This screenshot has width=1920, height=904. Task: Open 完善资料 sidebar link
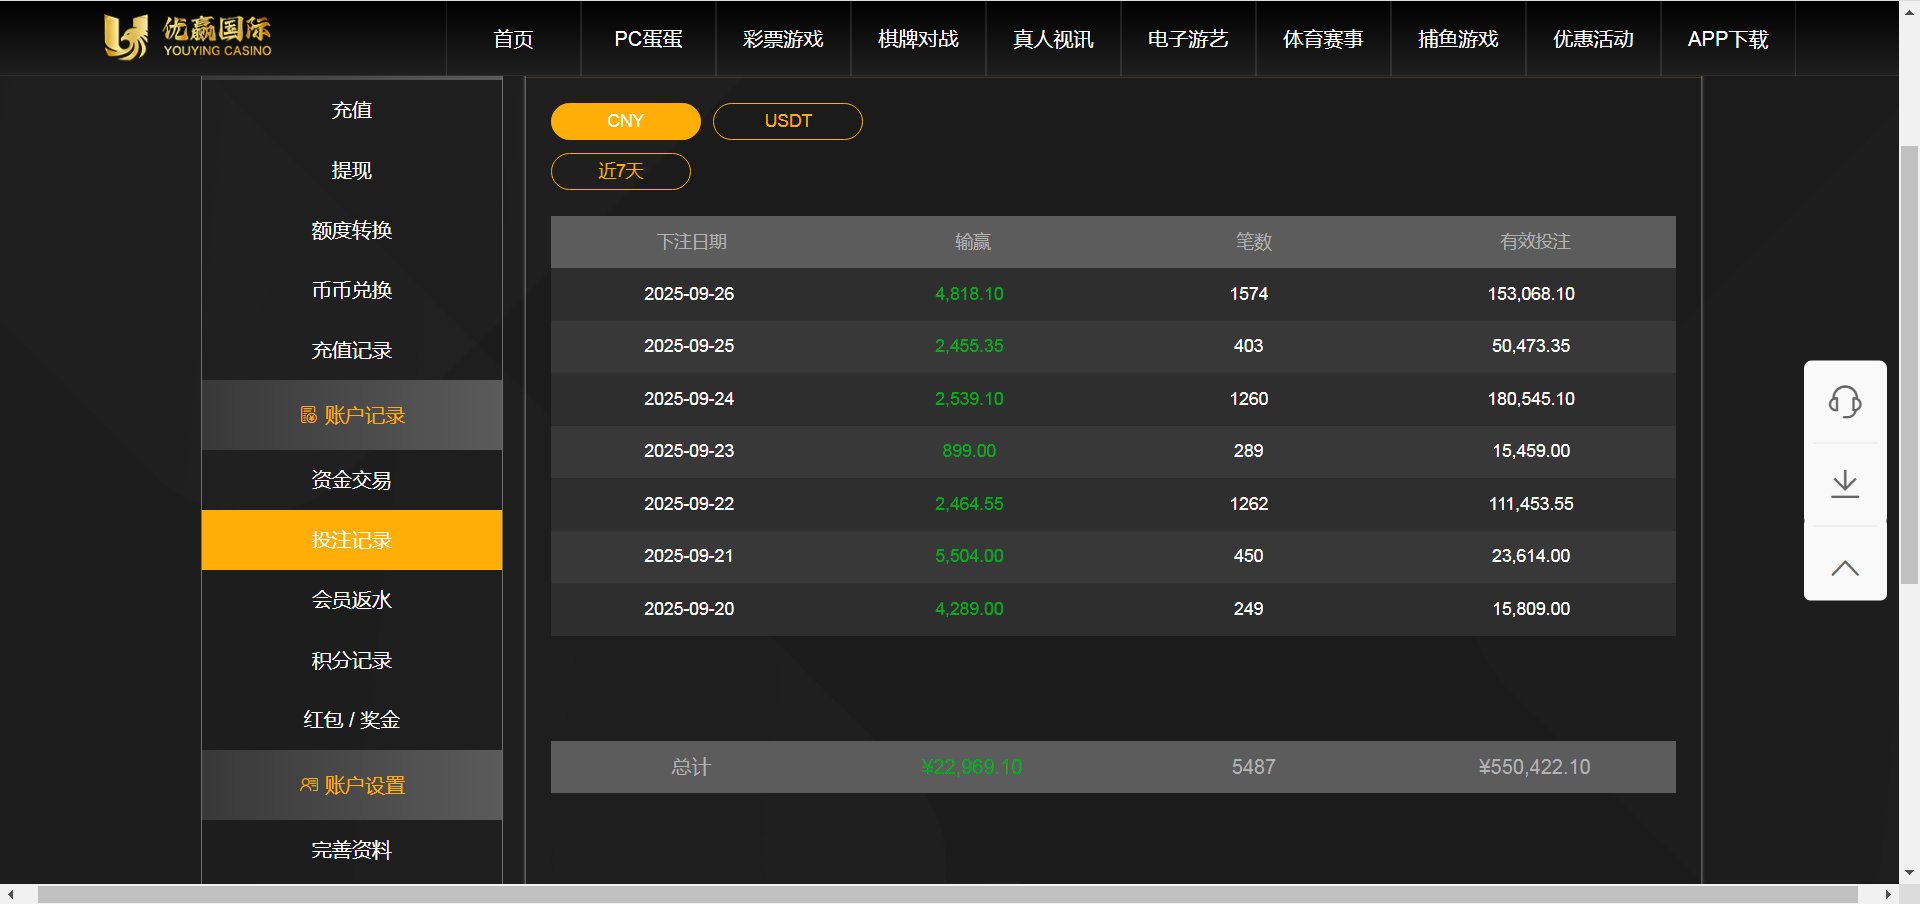(352, 850)
